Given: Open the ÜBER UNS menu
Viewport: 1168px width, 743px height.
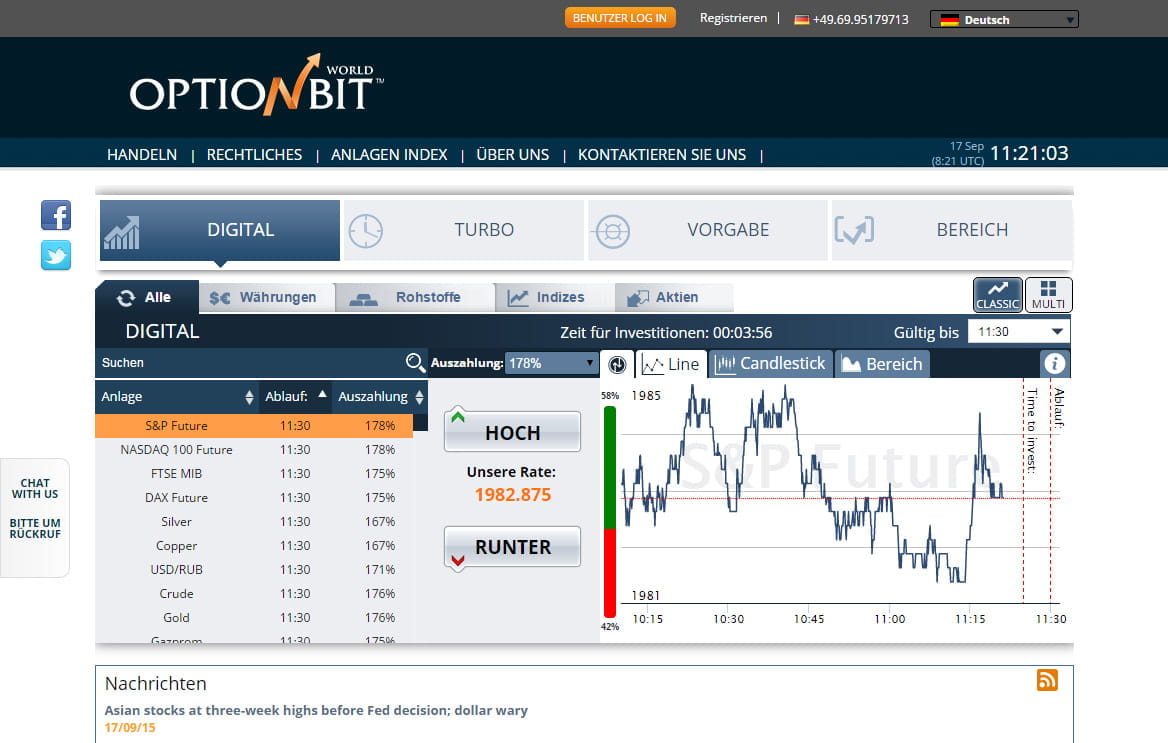Looking at the screenshot, I should [x=512, y=154].
